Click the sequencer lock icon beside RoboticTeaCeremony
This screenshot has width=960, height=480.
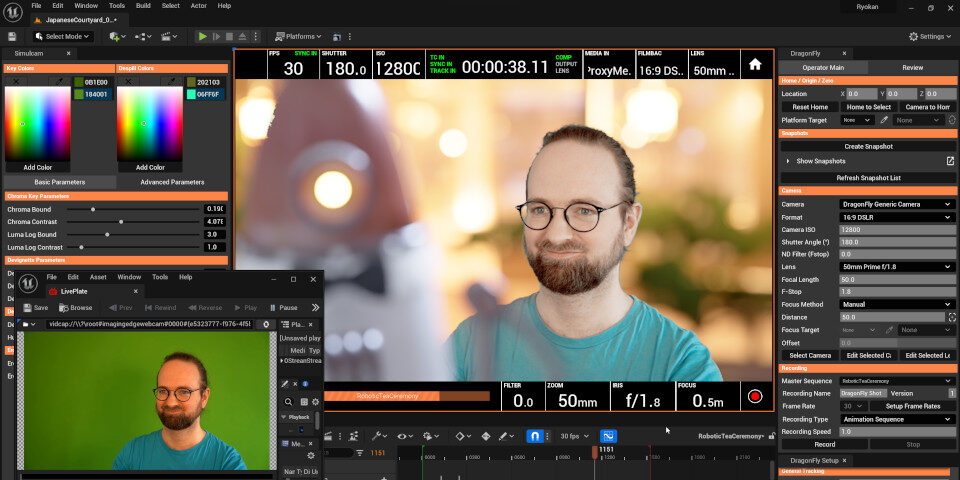[x=771, y=437]
